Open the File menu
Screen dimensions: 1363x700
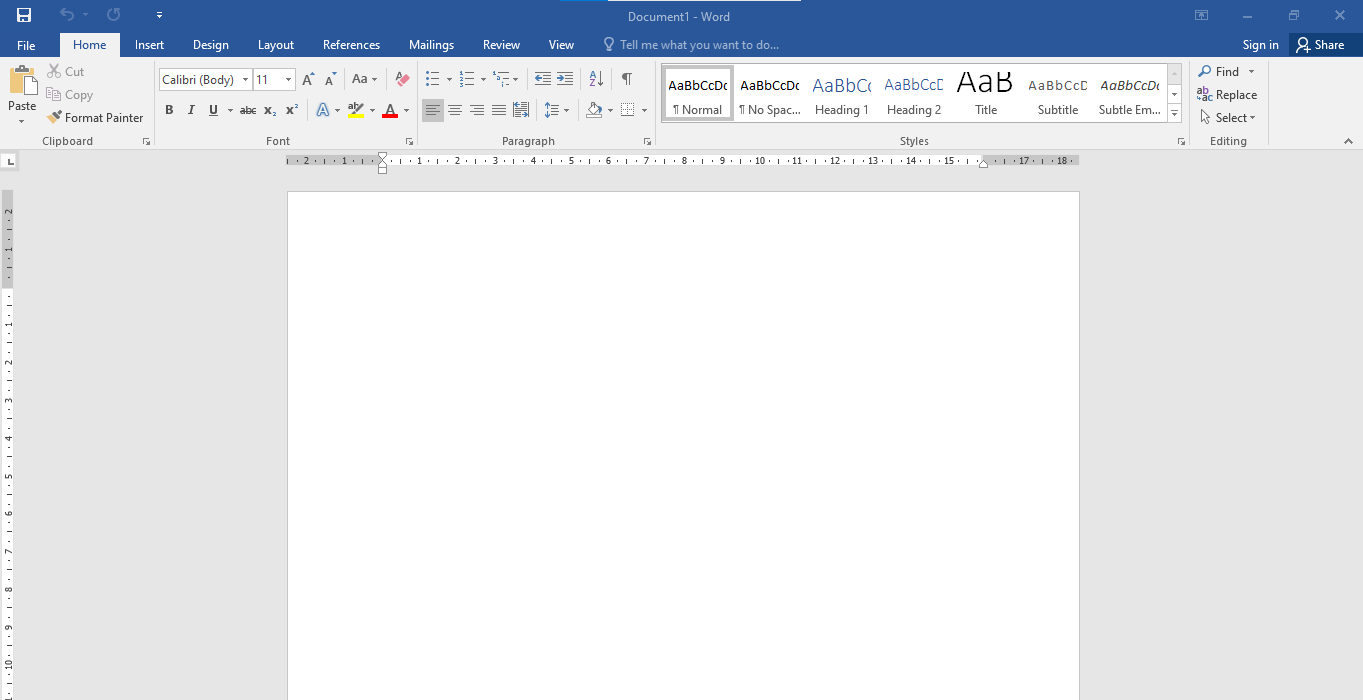click(26, 45)
